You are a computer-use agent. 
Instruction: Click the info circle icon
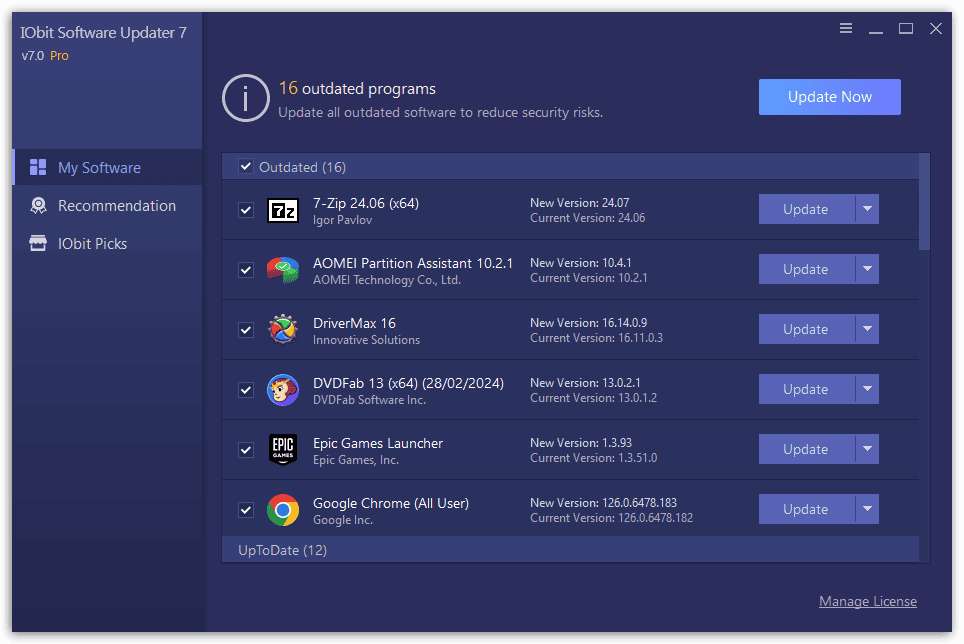245,98
